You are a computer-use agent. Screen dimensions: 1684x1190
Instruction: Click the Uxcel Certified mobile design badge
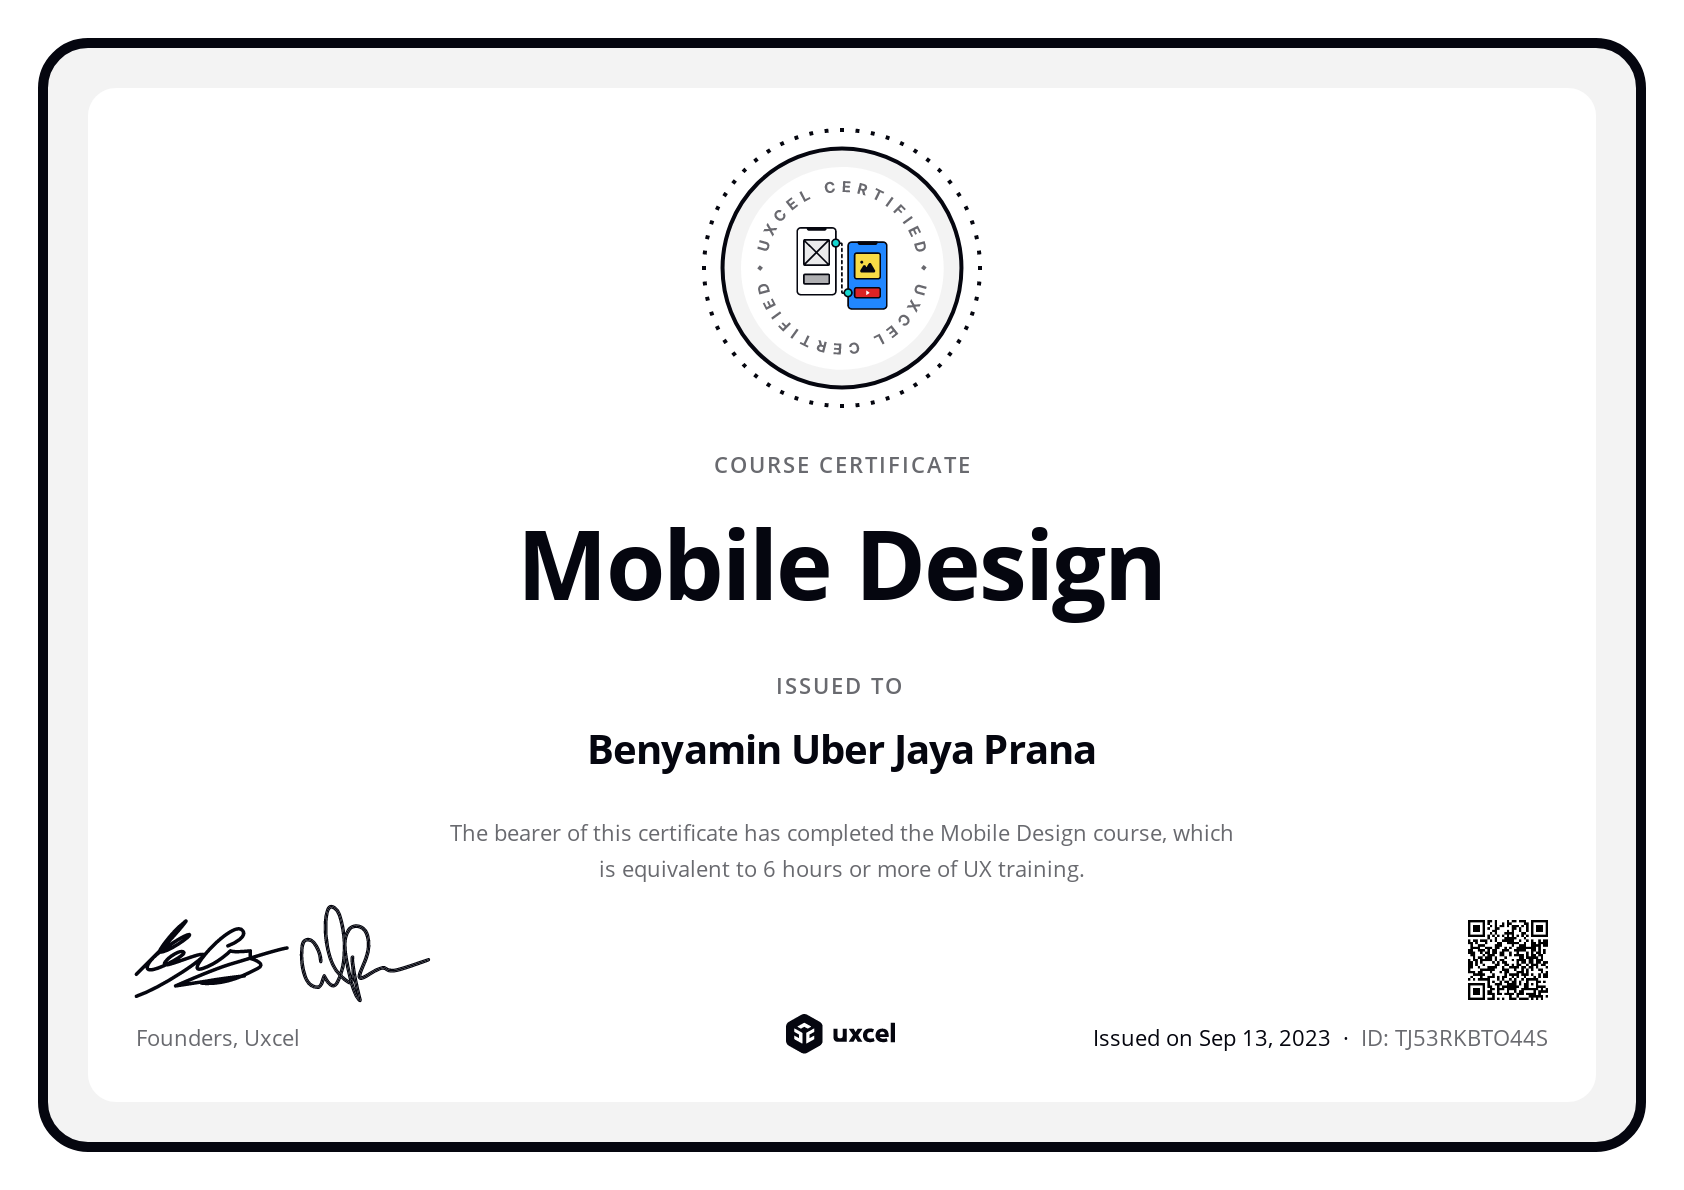point(841,267)
